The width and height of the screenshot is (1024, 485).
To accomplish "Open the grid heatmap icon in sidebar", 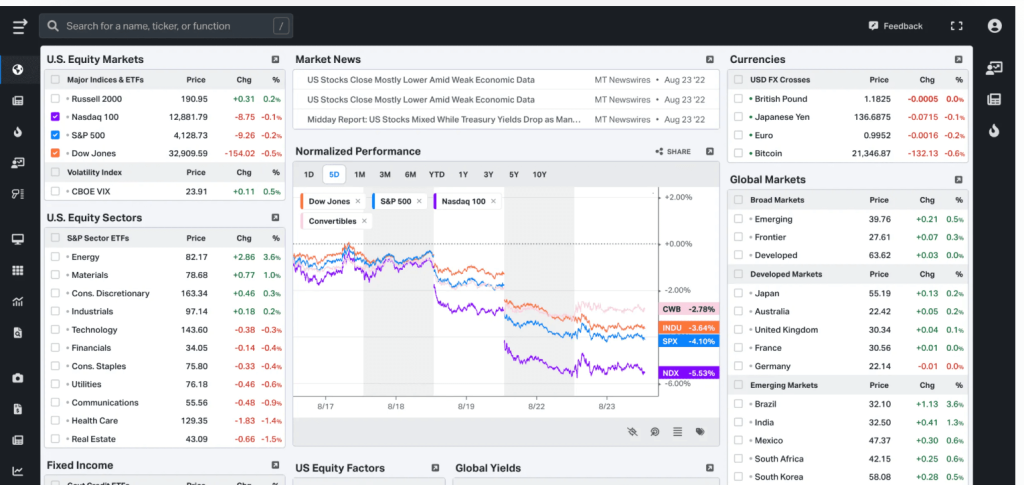I will pyautogui.click(x=18, y=270).
